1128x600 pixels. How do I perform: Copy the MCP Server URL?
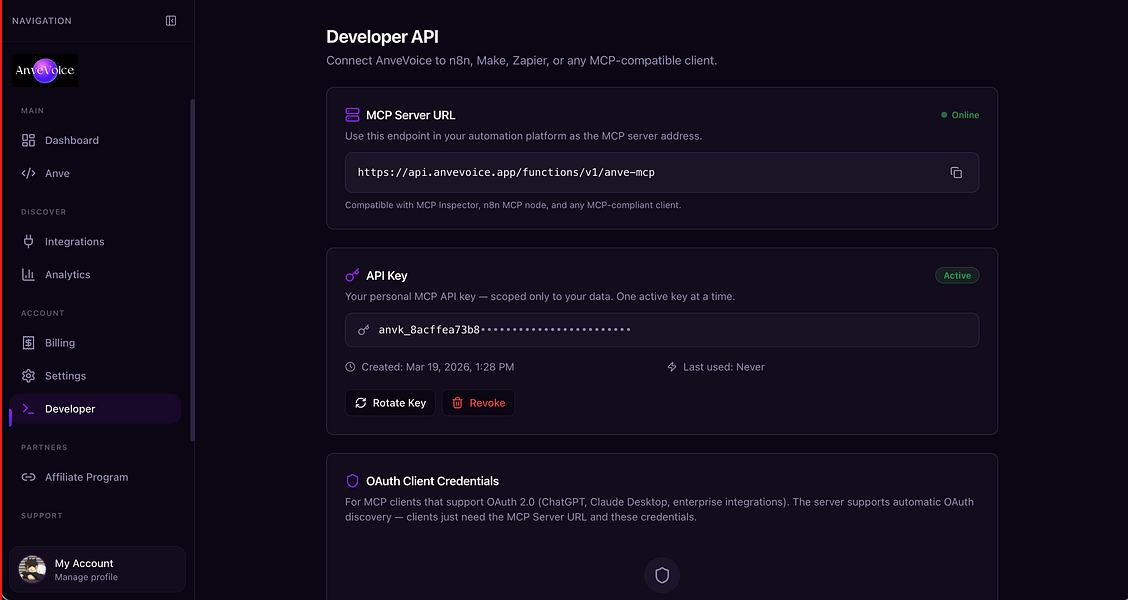tap(956, 173)
